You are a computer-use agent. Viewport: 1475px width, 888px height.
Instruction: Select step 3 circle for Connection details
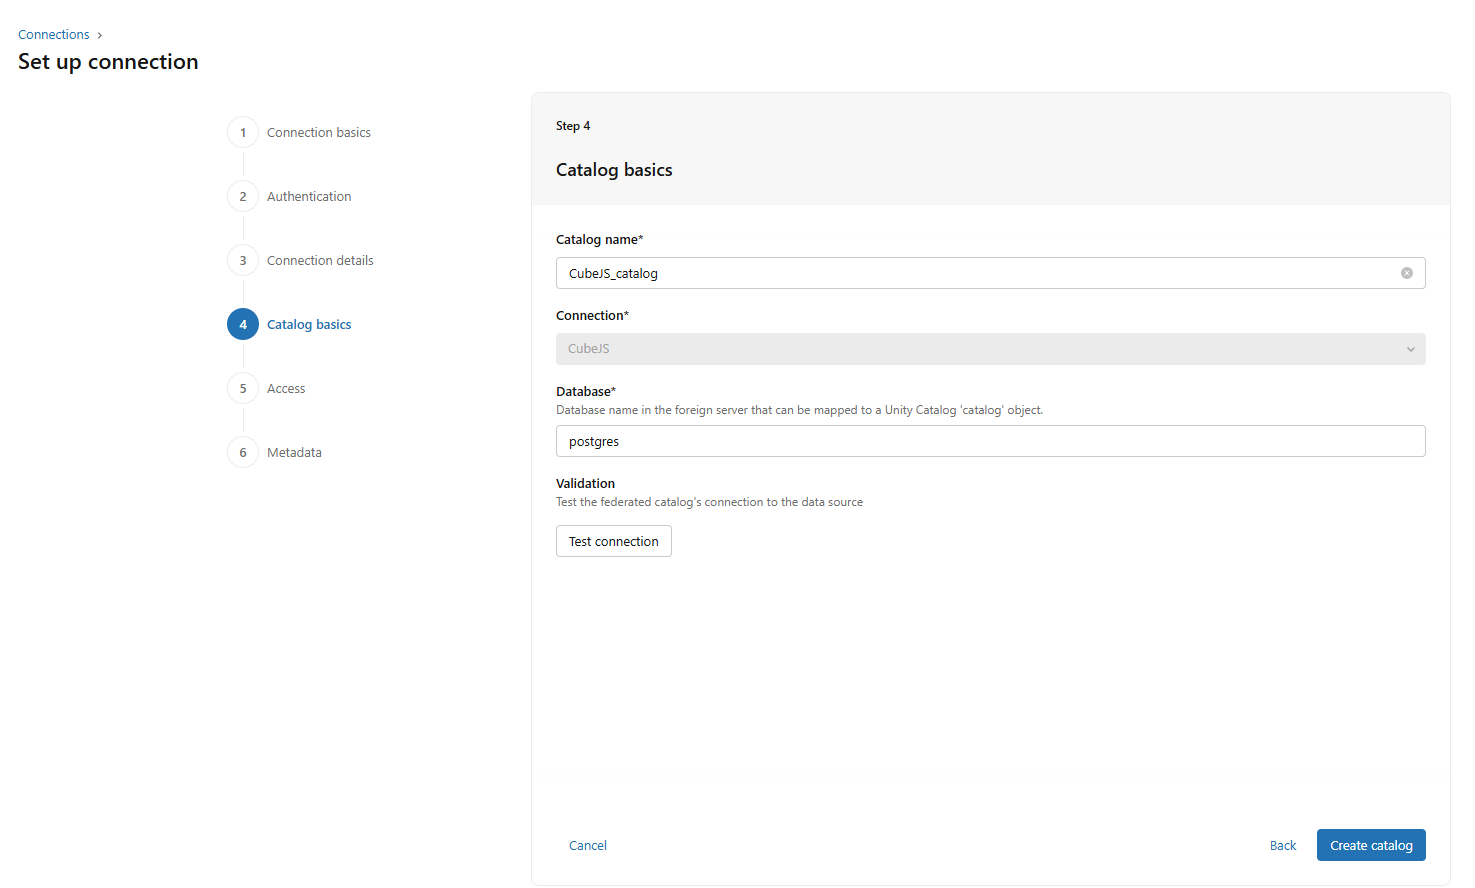coord(243,260)
